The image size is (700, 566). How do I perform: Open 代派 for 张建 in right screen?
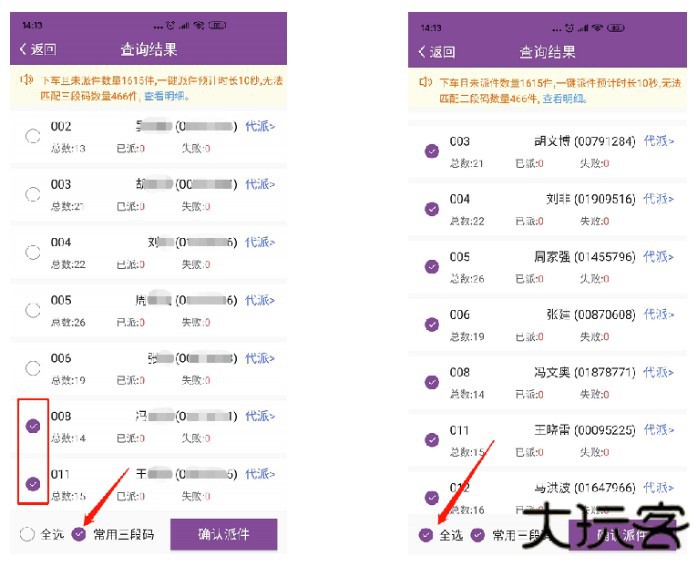658,314
